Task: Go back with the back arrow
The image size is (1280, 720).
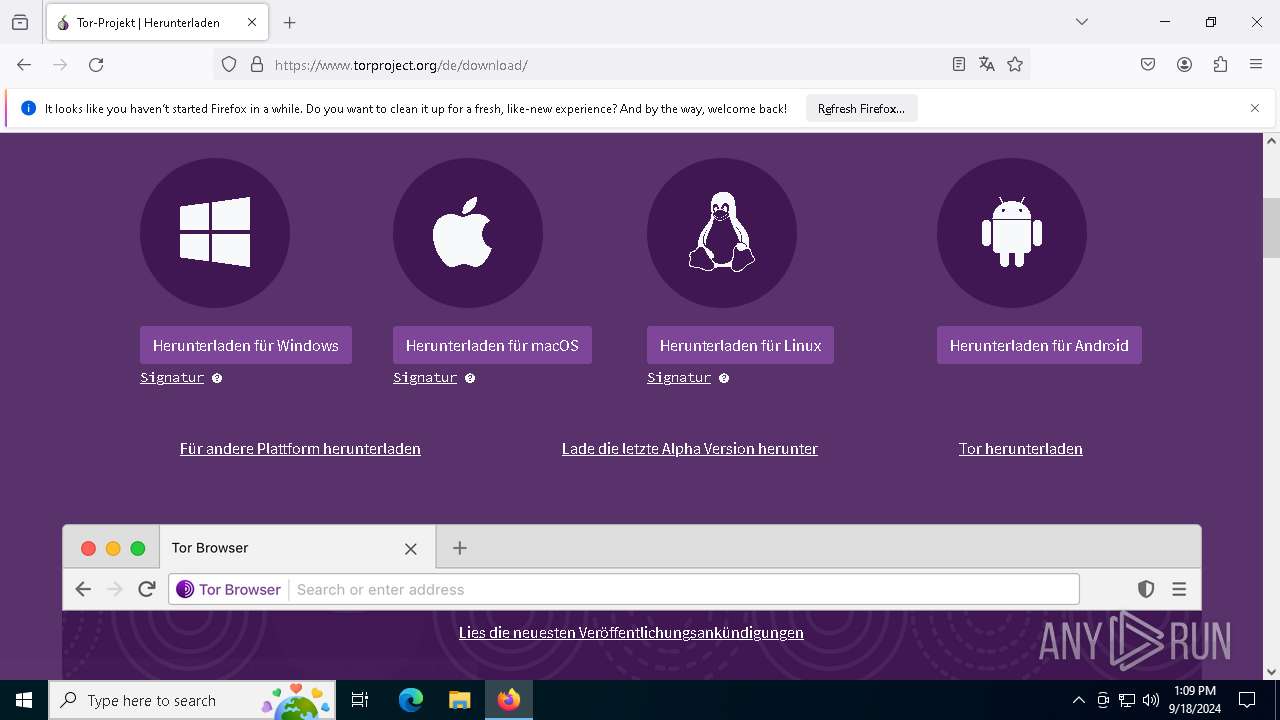Action: pyautogui.click(x=24, y=65)
